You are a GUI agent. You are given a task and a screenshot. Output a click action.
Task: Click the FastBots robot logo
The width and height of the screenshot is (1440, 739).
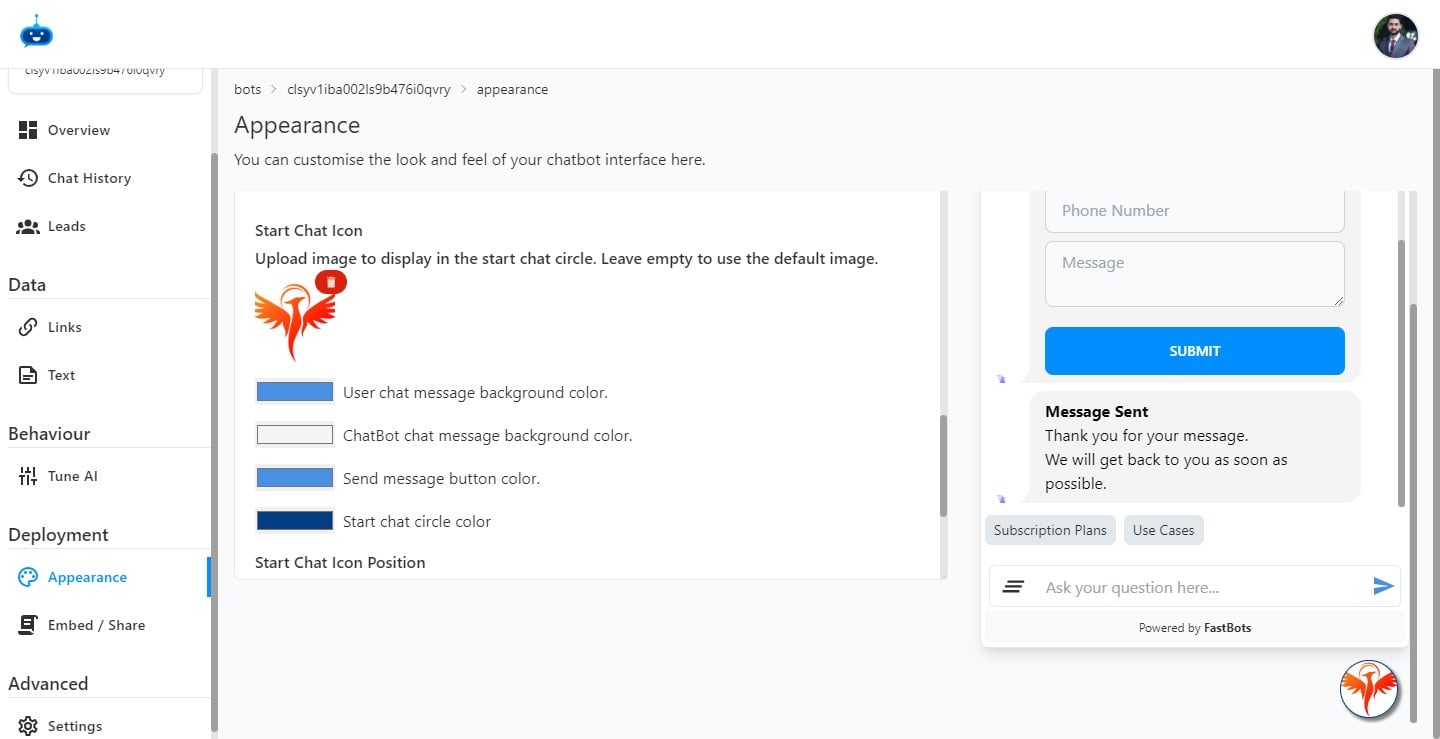click(36, 31)
